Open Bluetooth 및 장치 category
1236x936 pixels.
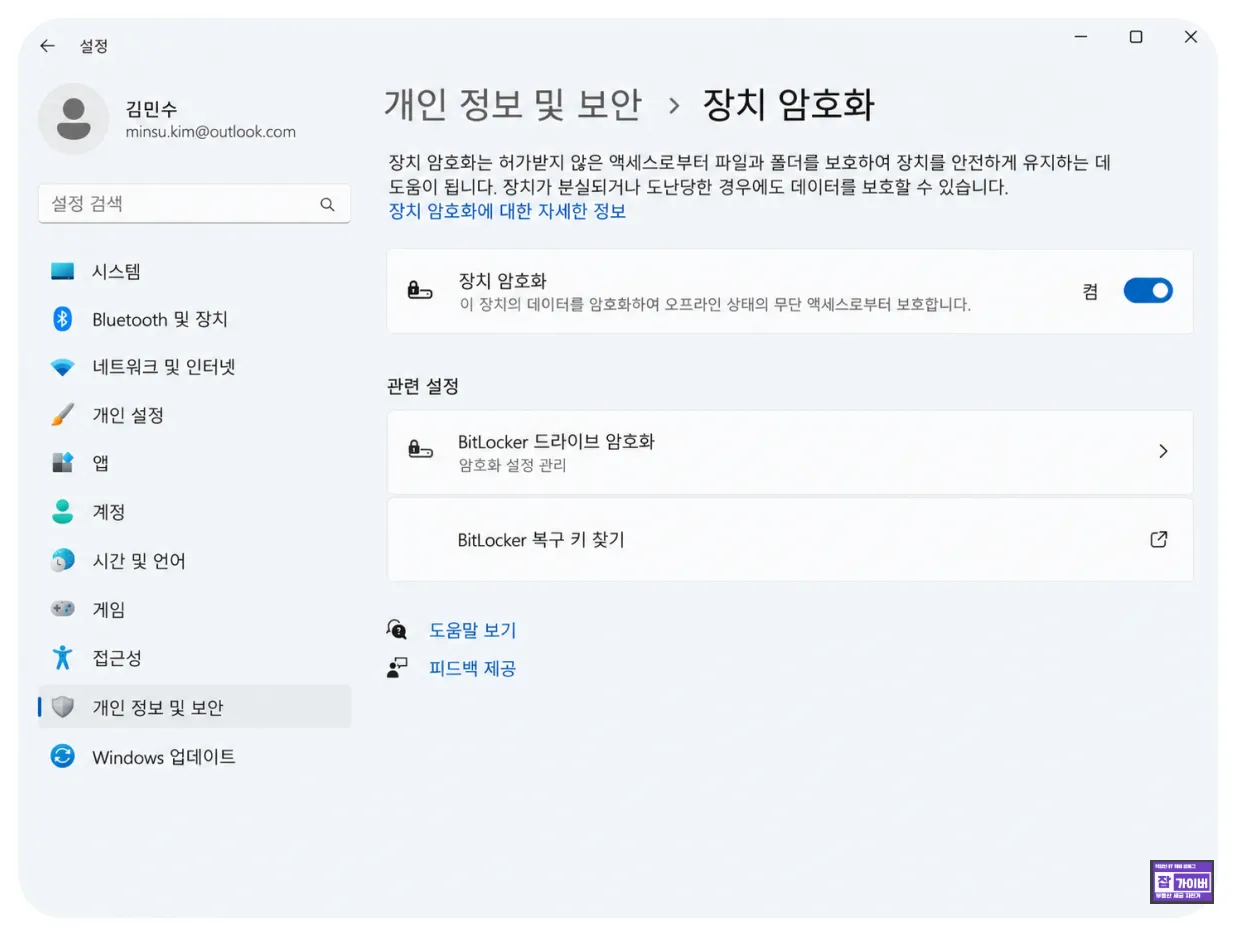click(x=194, y=319)
